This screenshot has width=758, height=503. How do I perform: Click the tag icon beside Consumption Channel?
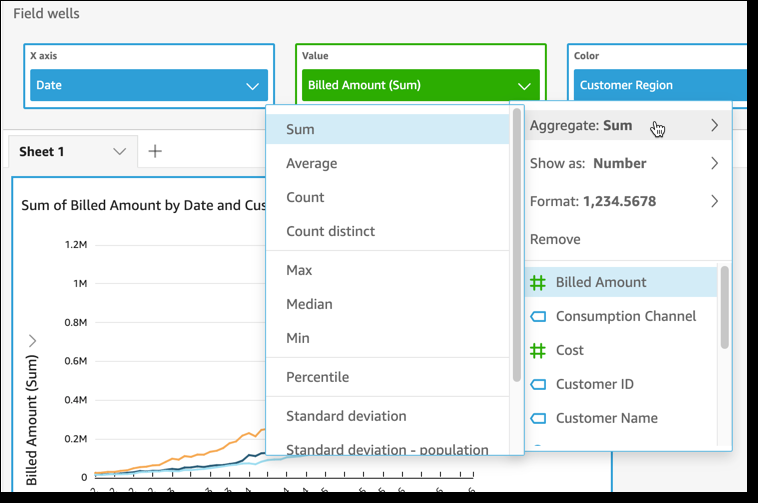(x=537, y=317)
